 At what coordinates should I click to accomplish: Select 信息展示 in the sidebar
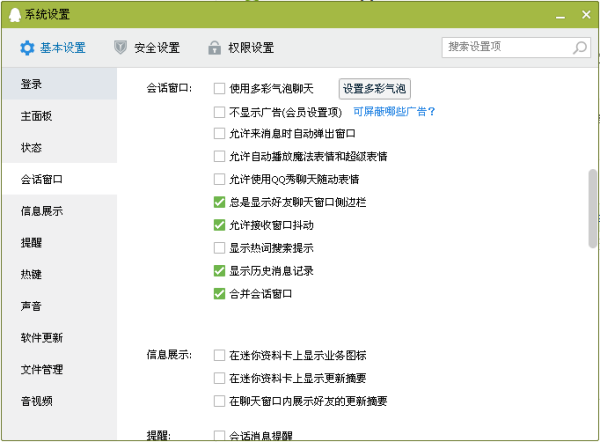59,211
